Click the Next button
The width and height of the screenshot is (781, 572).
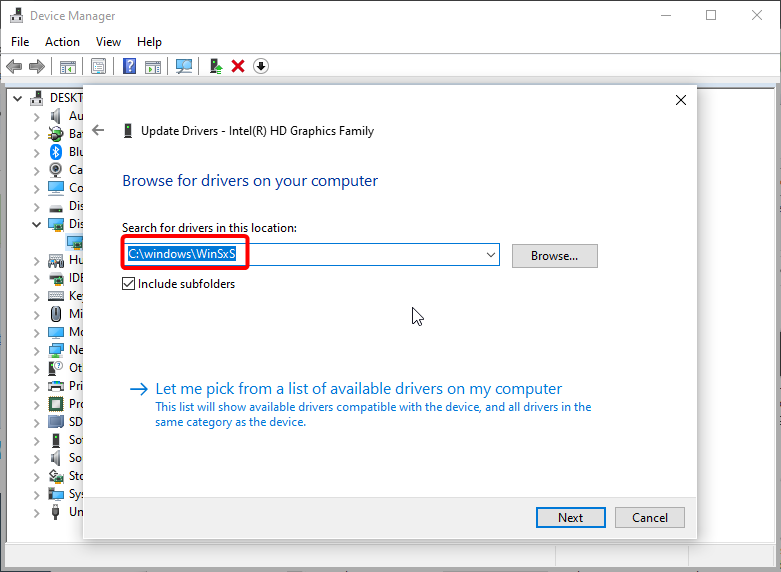pyautogui.click(x=570, y=517)
